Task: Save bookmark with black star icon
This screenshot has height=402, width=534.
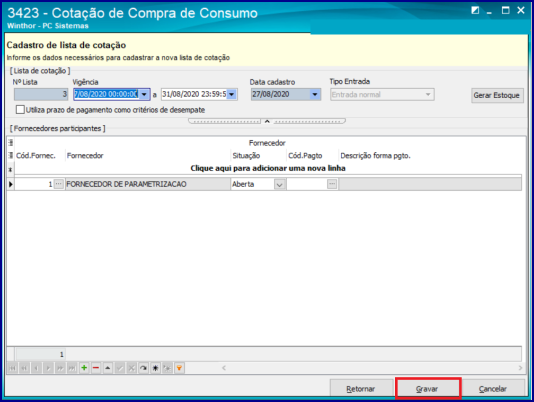Action: [155, 368]
